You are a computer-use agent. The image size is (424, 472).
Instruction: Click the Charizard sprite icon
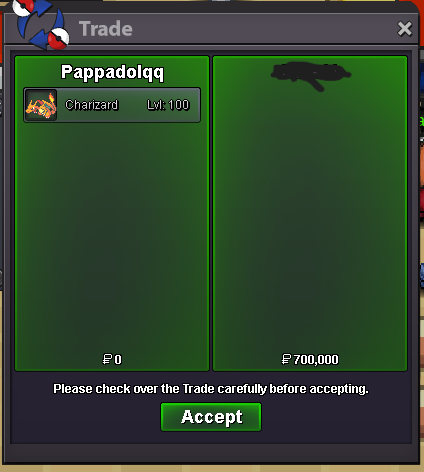coord(41,105)
